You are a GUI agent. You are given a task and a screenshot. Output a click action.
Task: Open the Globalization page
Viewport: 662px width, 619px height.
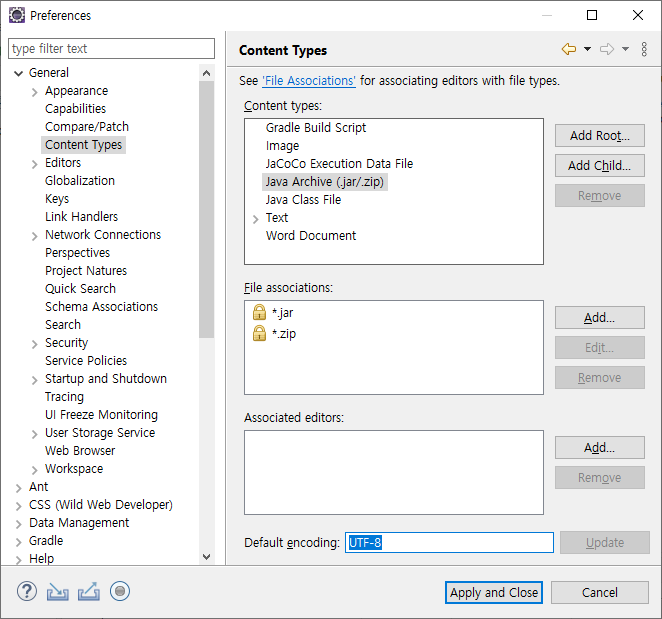coord(80,181)
